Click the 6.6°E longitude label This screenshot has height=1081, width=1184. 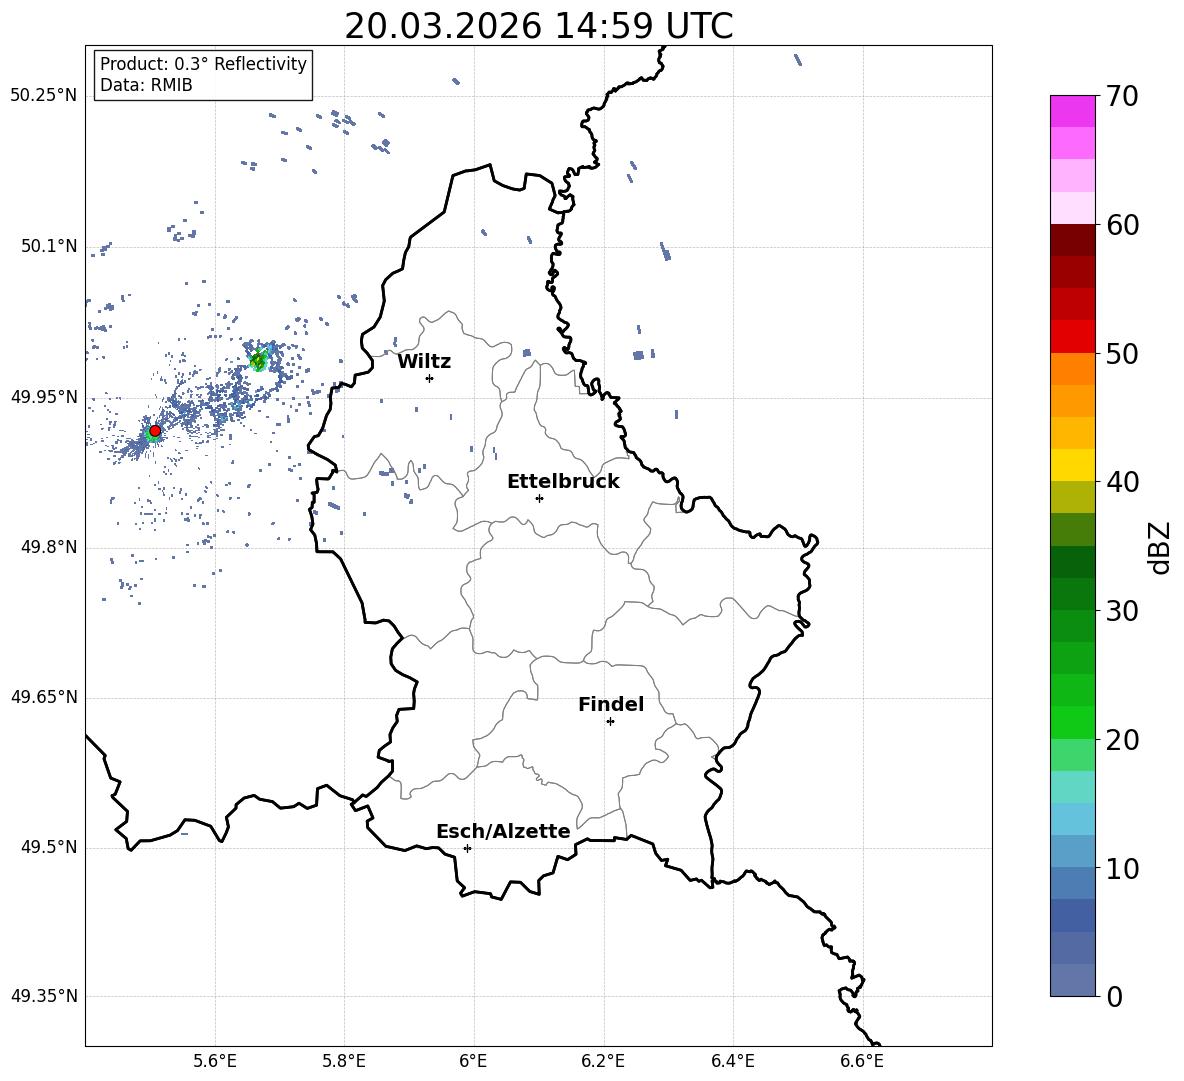(862, 1061)
